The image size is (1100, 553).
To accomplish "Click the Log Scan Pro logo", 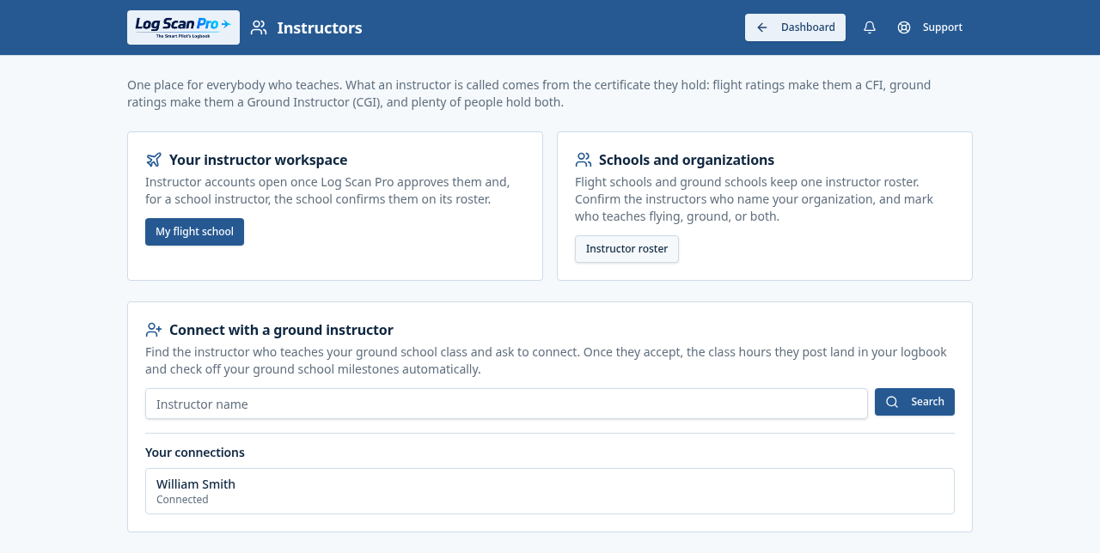I will pyautogui.click(x=183, y=27).
